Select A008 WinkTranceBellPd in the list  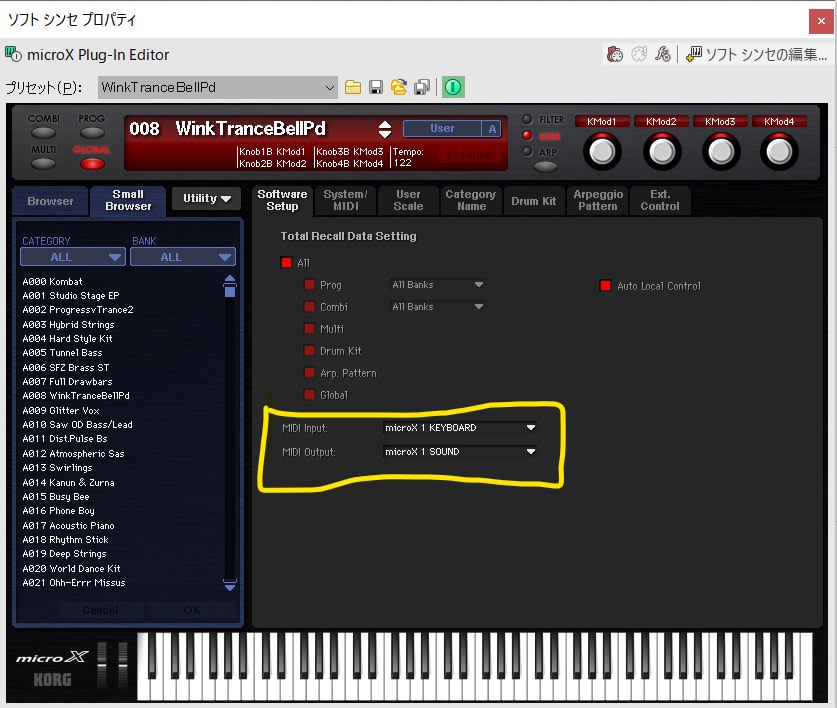pyautogui.click(x=76, y=396)
